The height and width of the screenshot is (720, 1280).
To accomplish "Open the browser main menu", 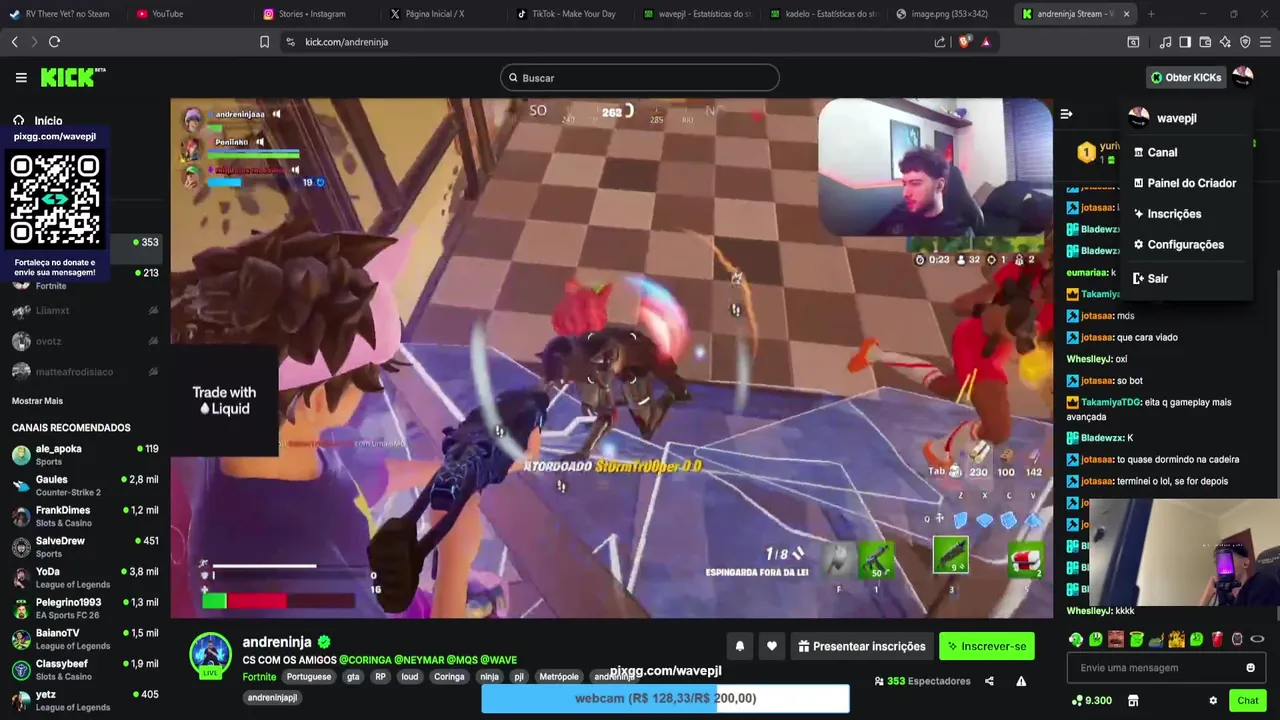I will click(x=1265, y=42).
